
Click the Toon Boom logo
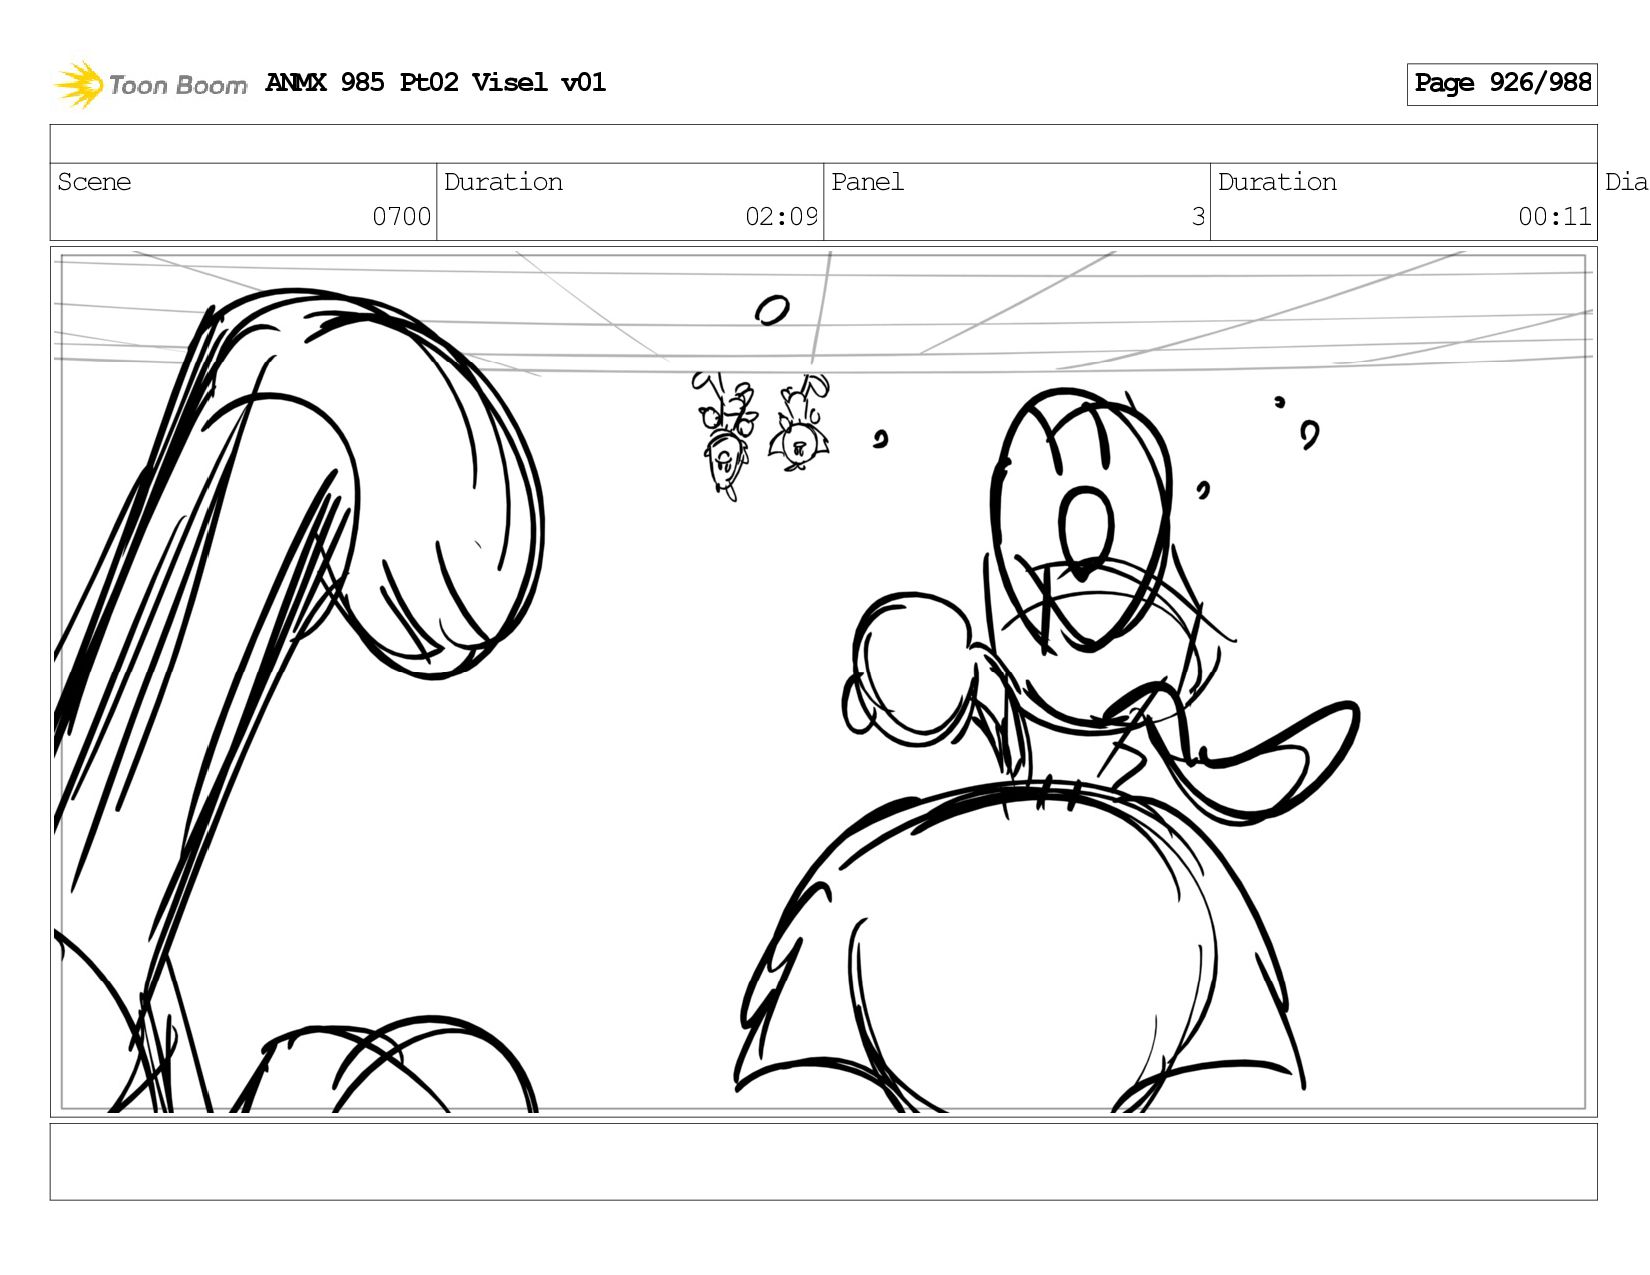click(x=150, y=84)
